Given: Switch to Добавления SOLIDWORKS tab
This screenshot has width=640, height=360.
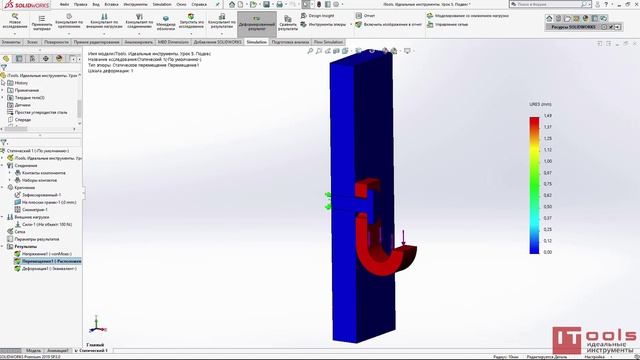Looking at the screenshot, I should click(218, 42).
